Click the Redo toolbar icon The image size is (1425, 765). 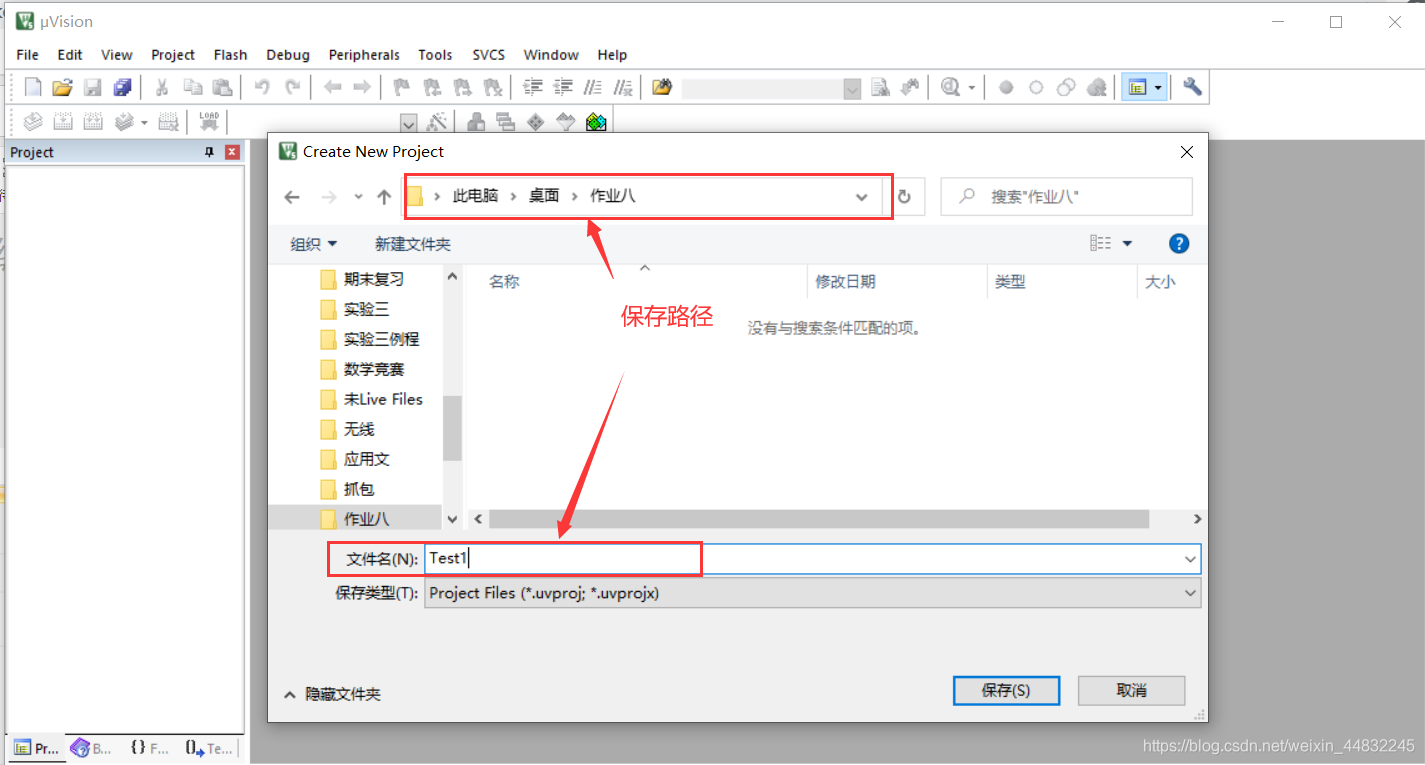click(x=292, y=87)
